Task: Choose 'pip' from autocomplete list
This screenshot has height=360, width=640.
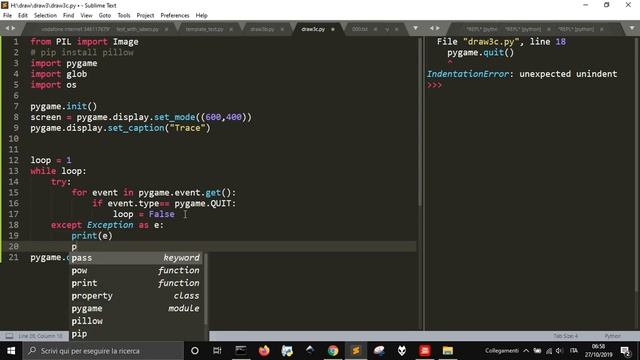Action: click(x=136, y=334)
